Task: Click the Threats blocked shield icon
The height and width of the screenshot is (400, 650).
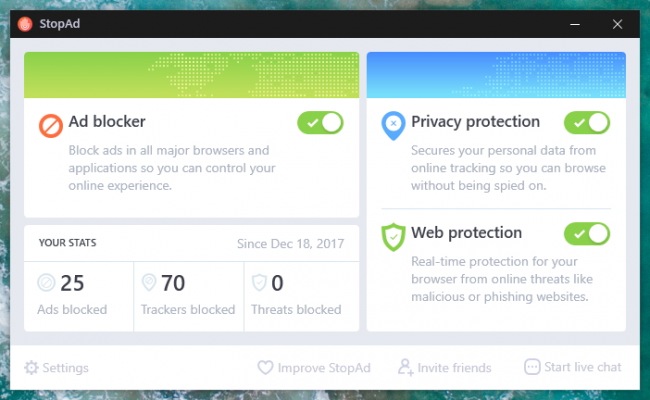Action: point(259,283)
